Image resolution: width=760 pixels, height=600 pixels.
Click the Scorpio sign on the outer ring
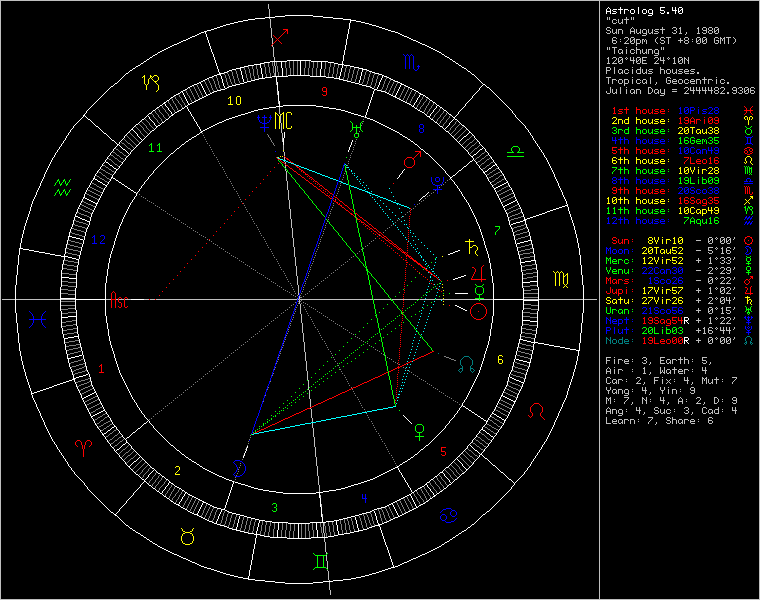pyautogui.click(x=412, y=63)
